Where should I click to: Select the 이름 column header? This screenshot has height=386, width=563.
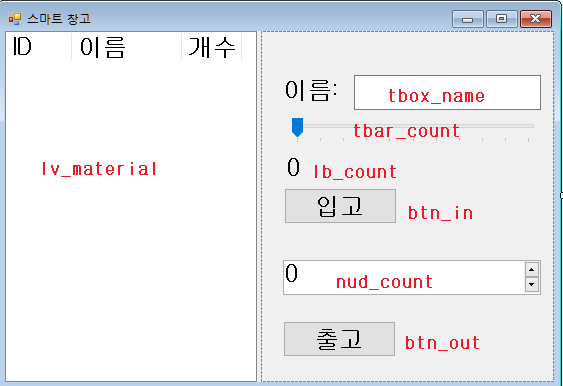126,47
